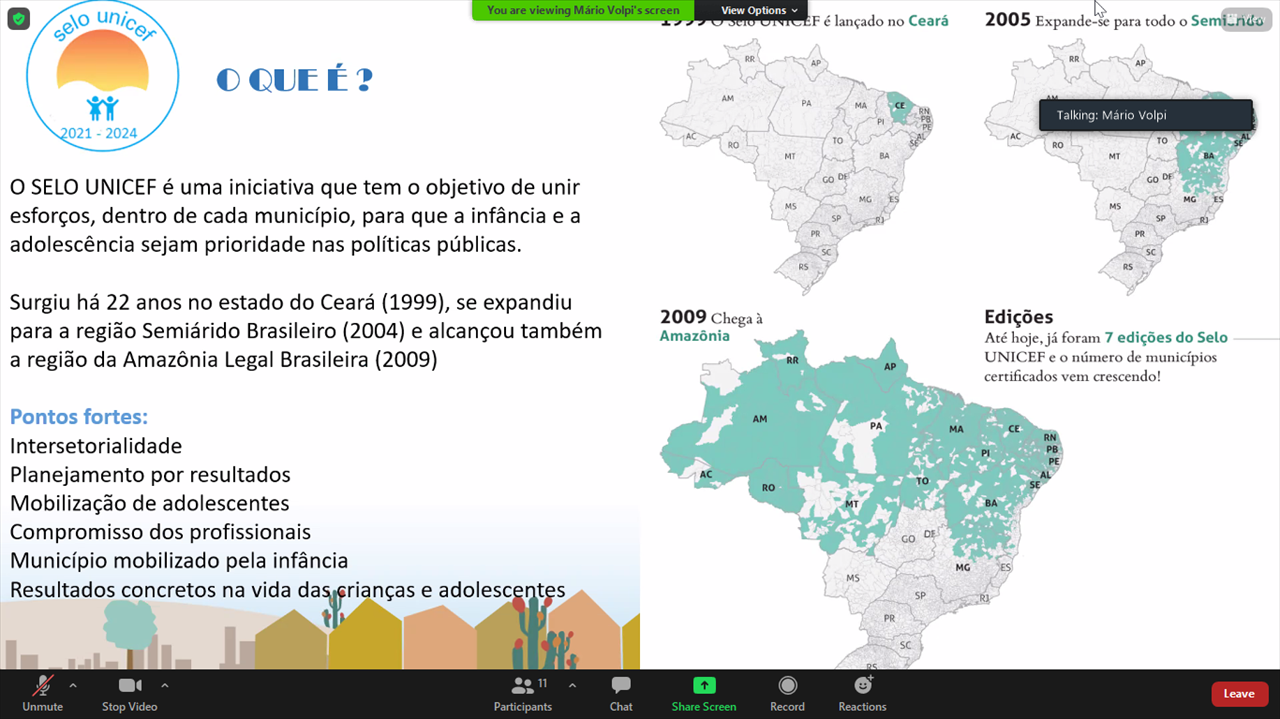Open the Chat panel
The image size is (1280, 719).
tap(621, 693)
